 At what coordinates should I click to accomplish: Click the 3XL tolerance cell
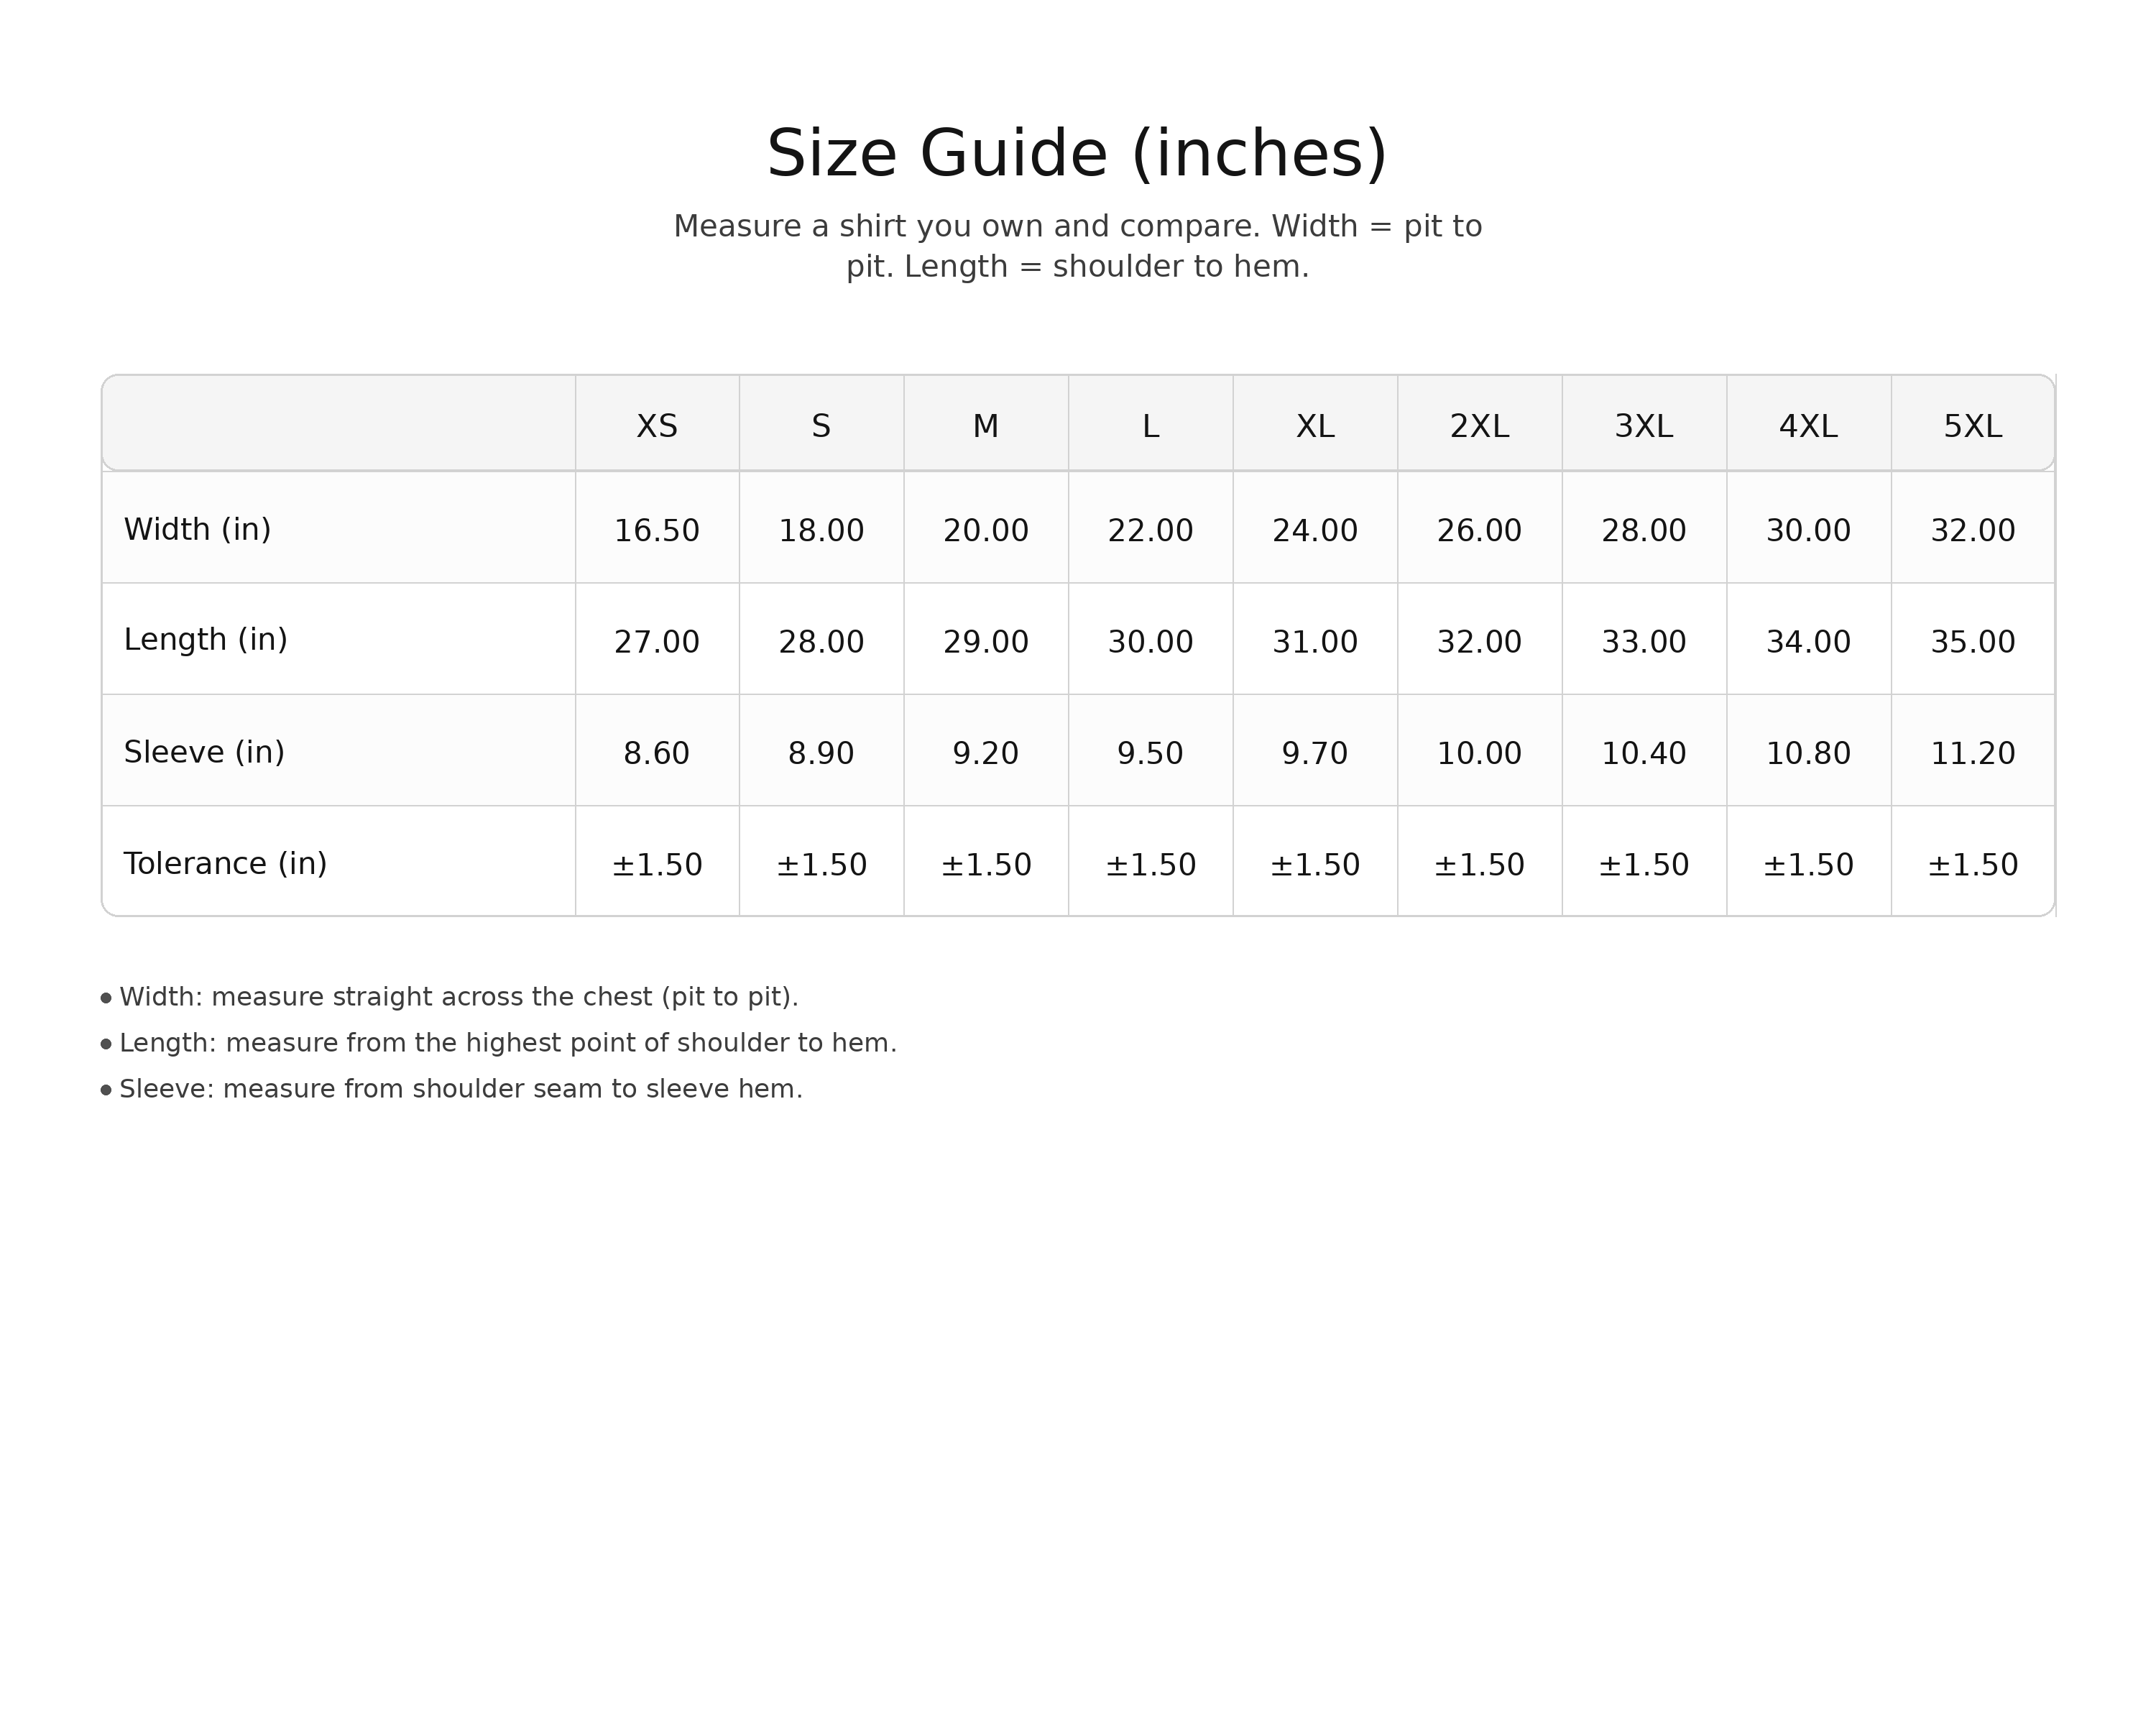tap(1643, 865)
